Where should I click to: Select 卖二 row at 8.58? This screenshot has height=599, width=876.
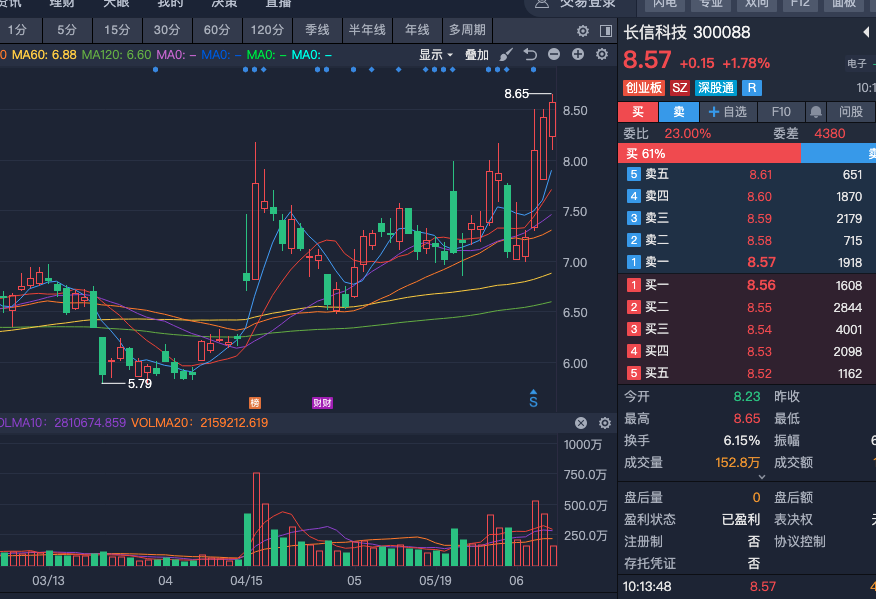[x=747, y=240]
